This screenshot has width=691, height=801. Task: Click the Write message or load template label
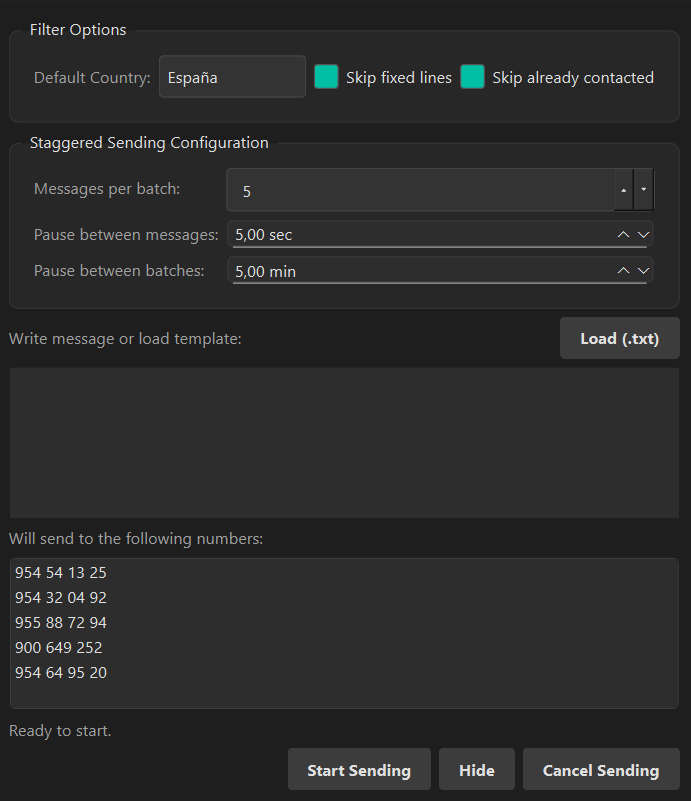(x=125, y=339)
